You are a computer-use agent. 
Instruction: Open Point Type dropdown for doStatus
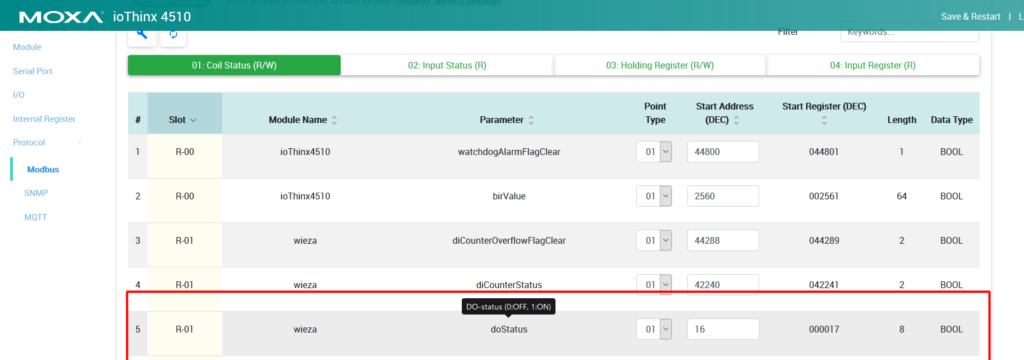click(x=654, y=329)
